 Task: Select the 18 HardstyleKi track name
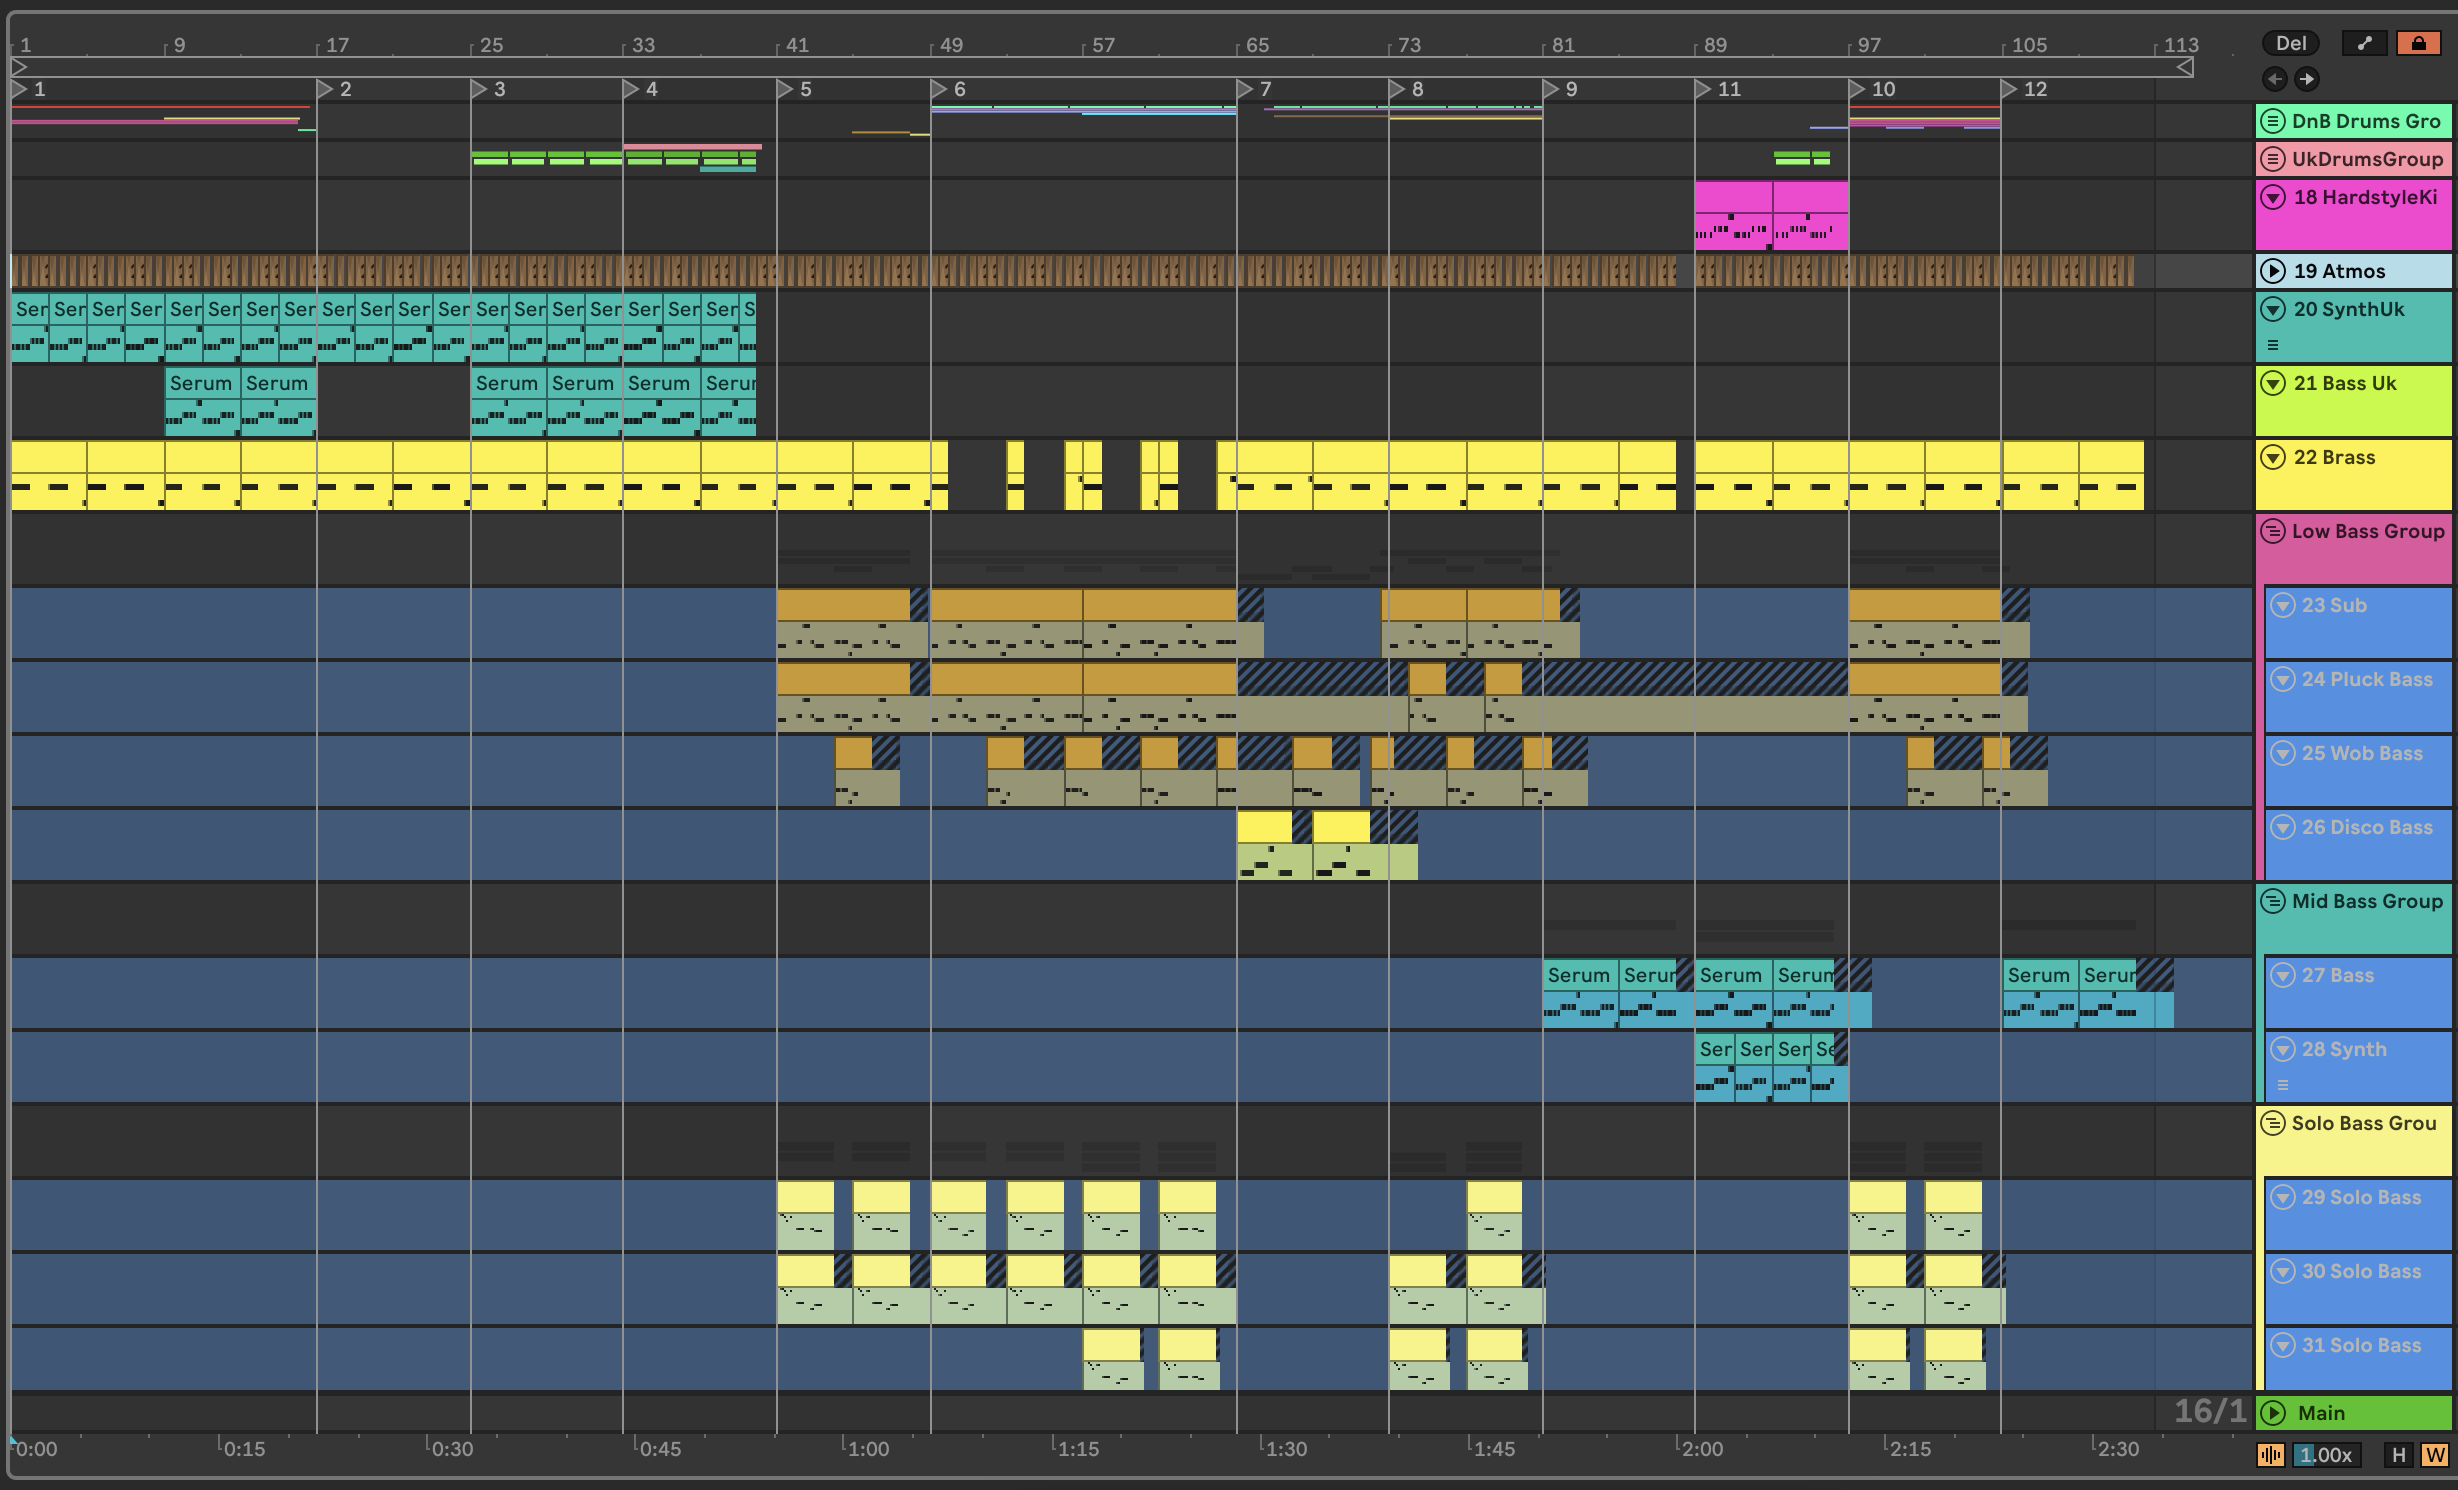pyautogui.click(x=2365, y=197)
